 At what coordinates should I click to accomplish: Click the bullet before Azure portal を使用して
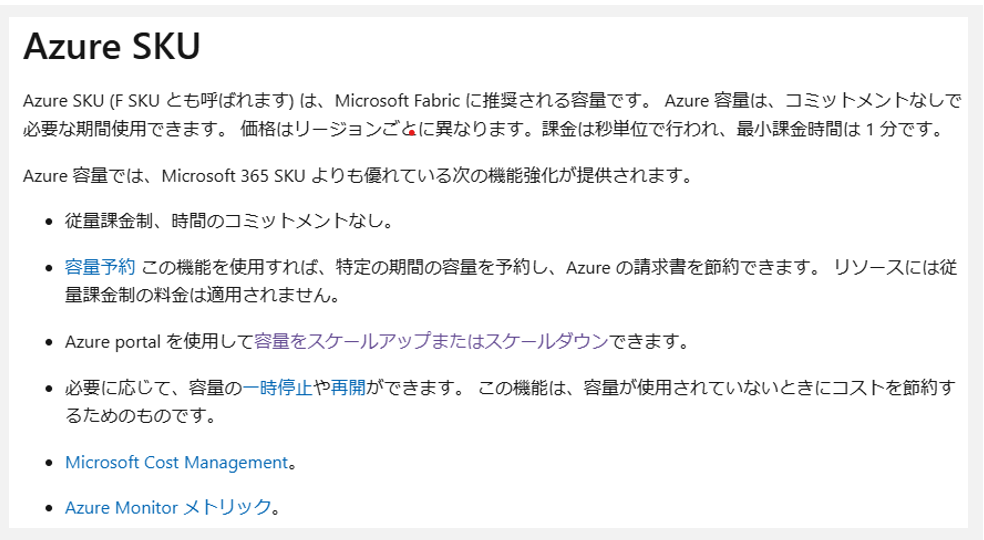click(x=49, y=343)
